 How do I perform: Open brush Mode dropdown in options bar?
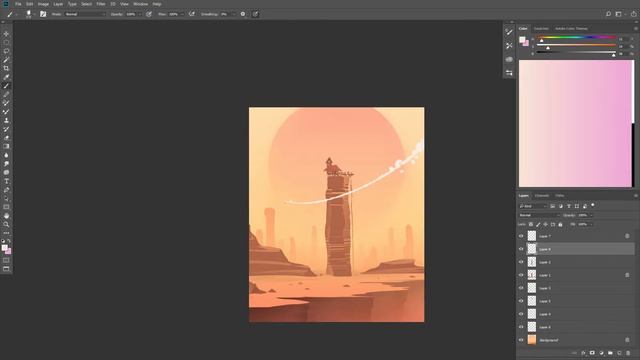click(85, 14)
